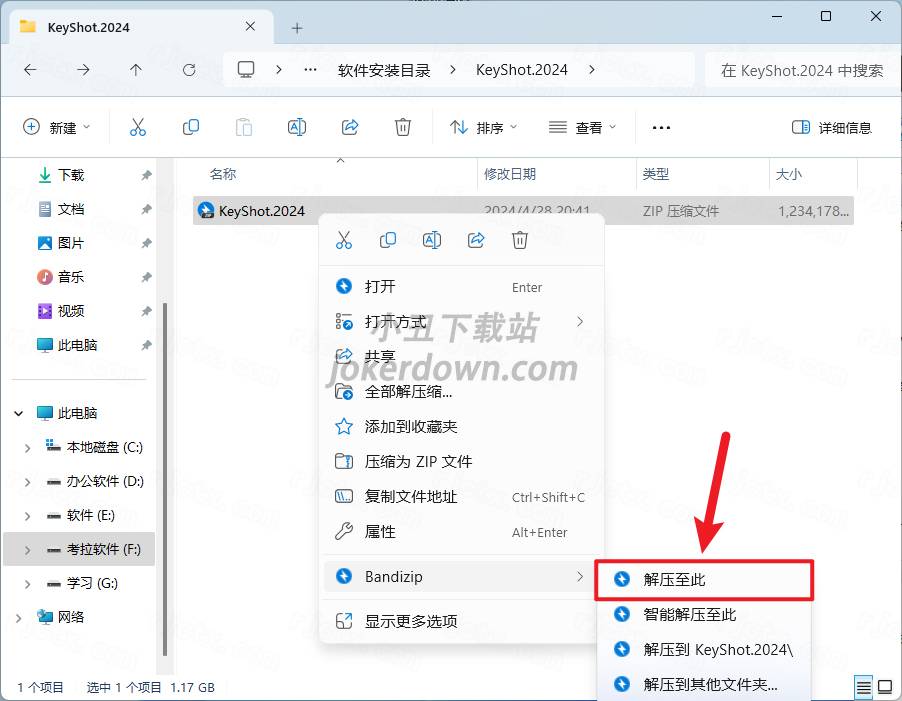The height and width of the screenshot is (701, 902).
Task: Open the 查看 view dropdown
Action: click(x=583, y=127)
